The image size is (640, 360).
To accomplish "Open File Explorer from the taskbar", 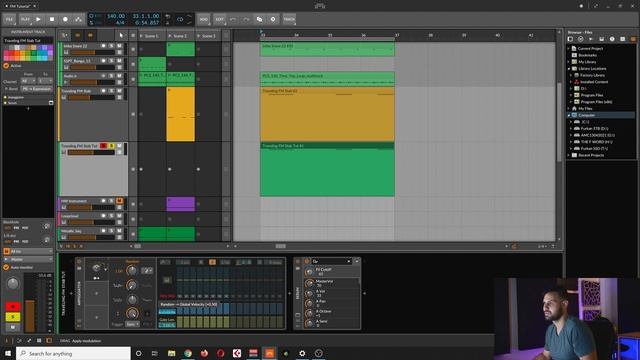I will 171,353.
